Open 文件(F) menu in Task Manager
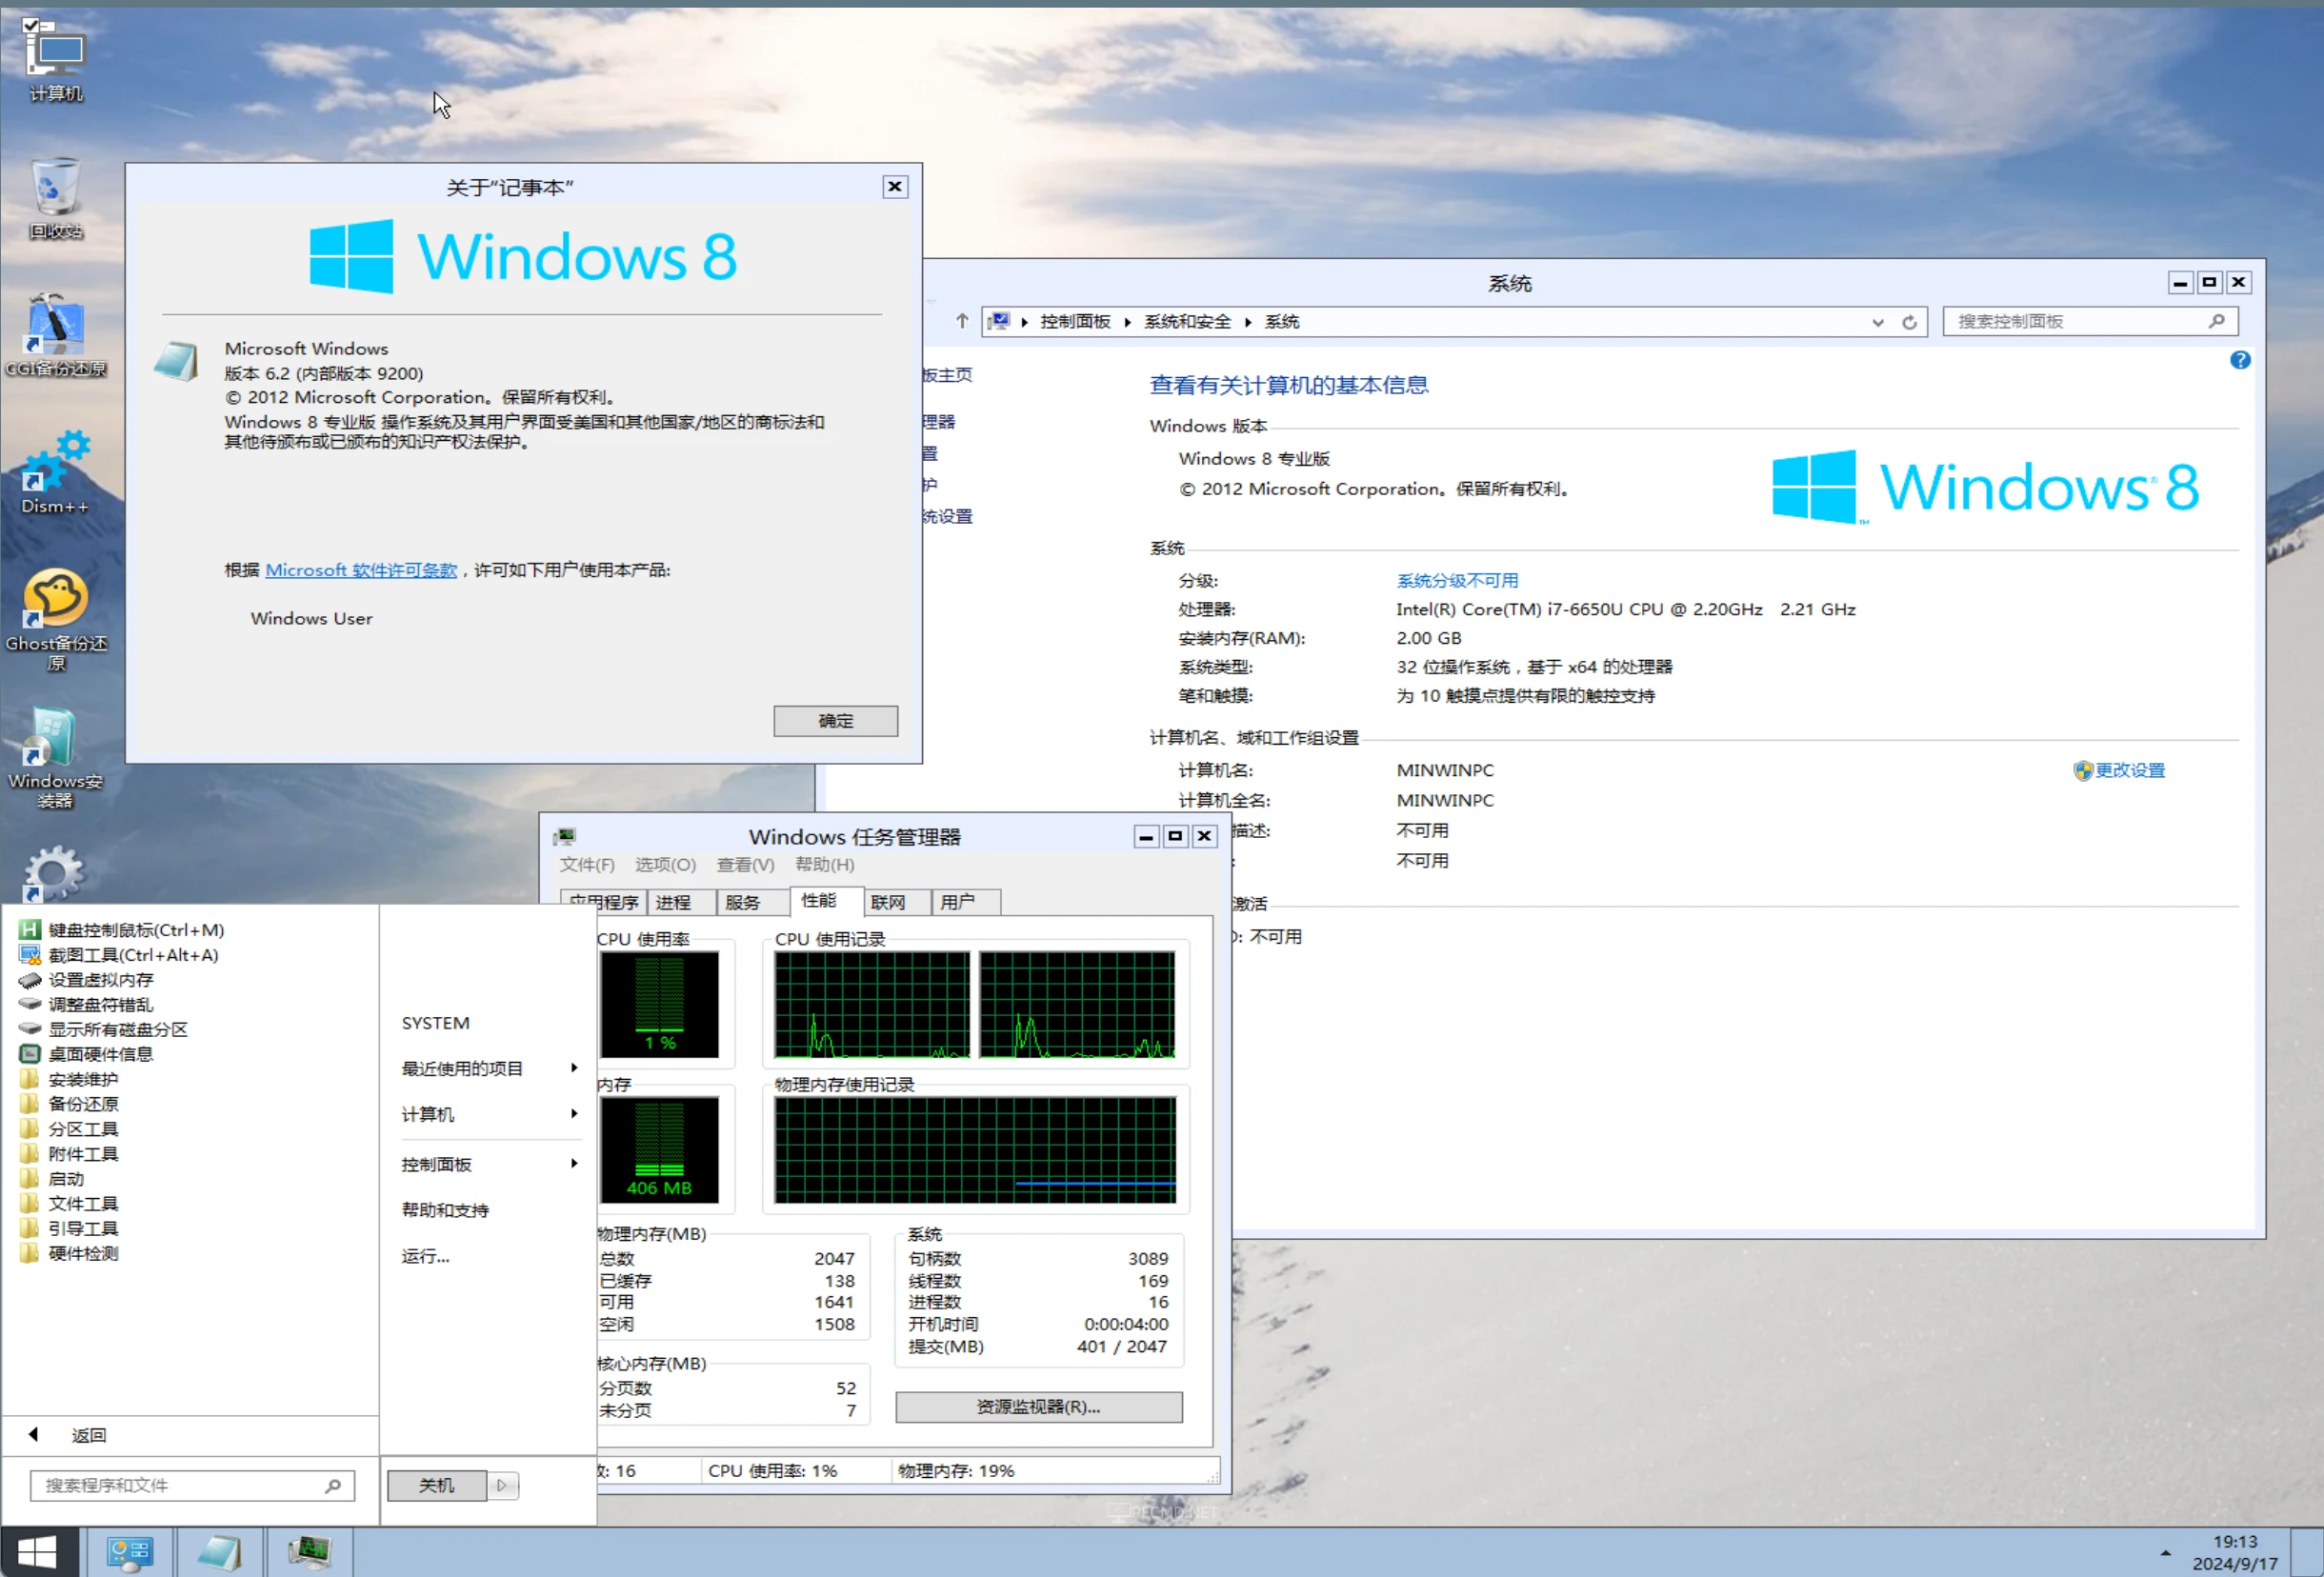 [587, 864]
